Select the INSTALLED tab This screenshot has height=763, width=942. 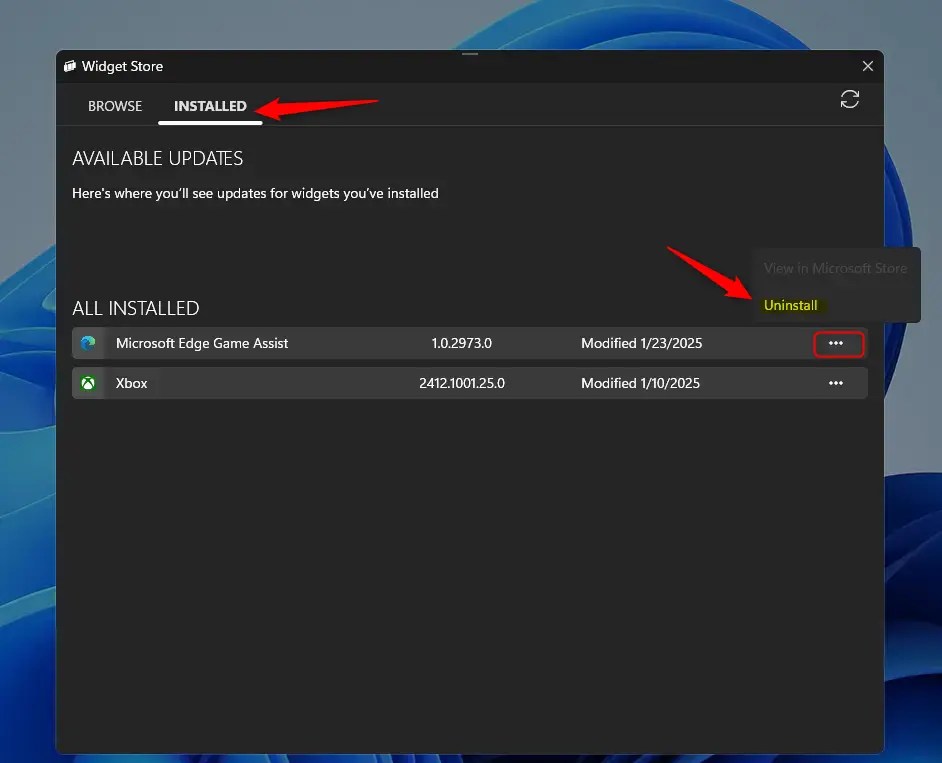(x=210, y=106)
